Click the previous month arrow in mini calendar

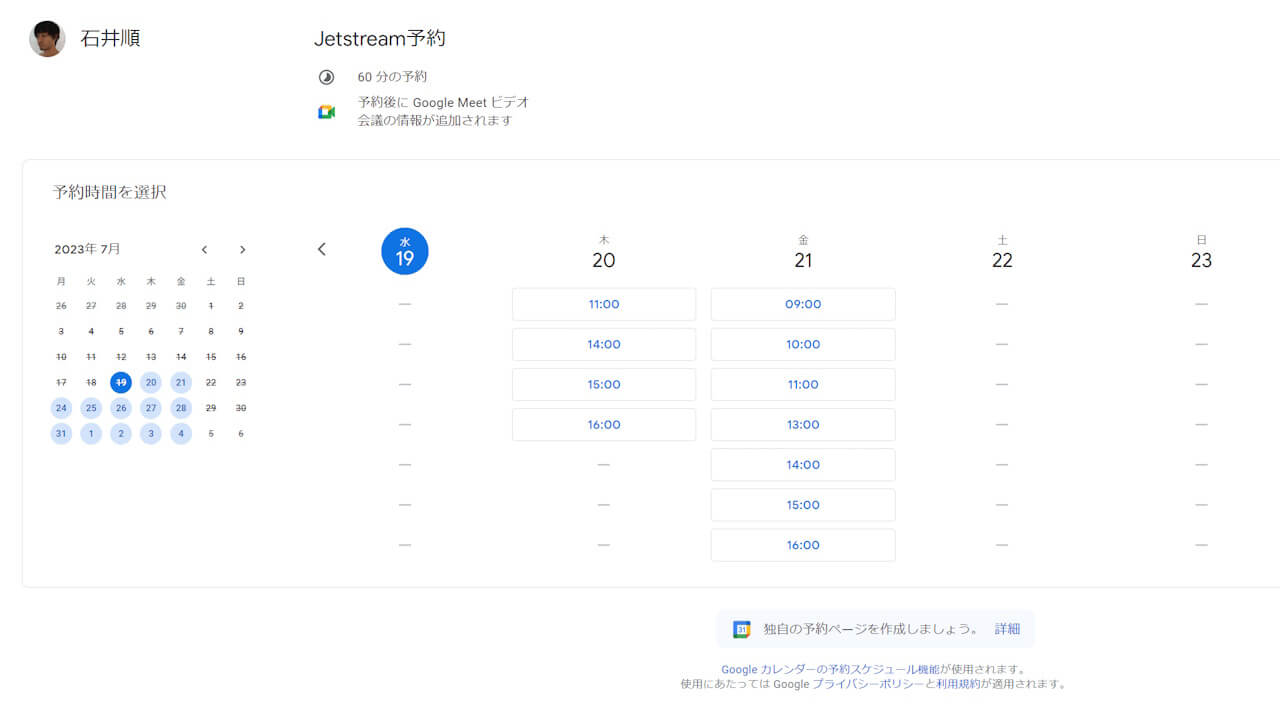coord(204,249)
